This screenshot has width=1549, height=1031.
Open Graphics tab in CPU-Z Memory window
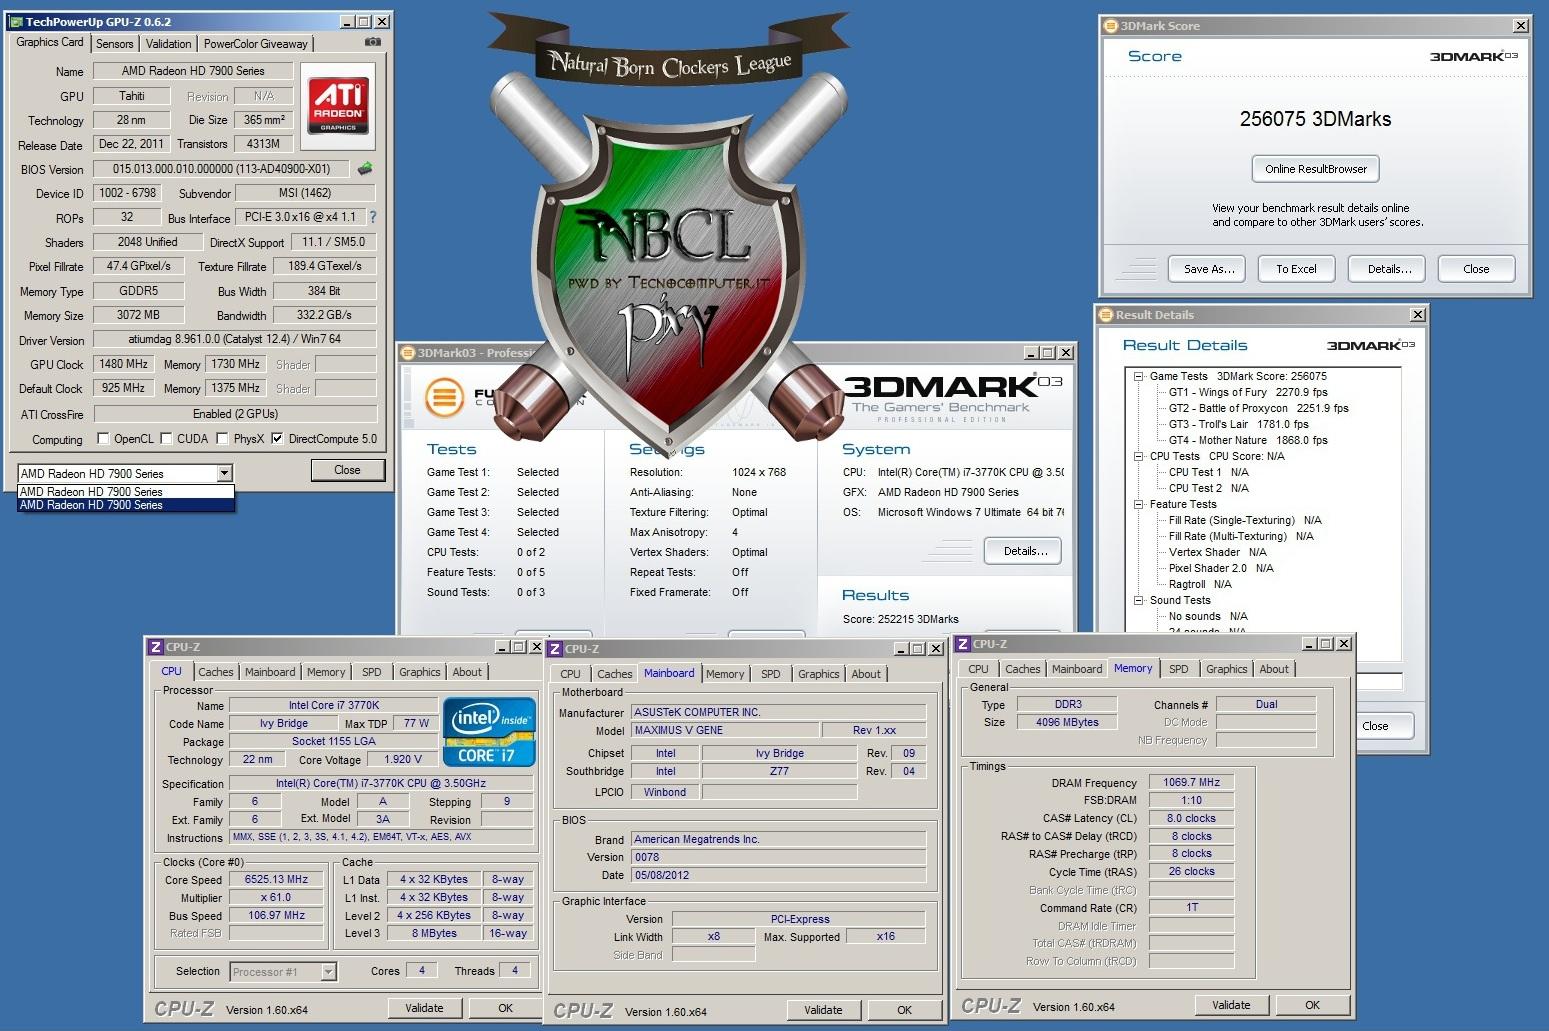pos(1226,669)
